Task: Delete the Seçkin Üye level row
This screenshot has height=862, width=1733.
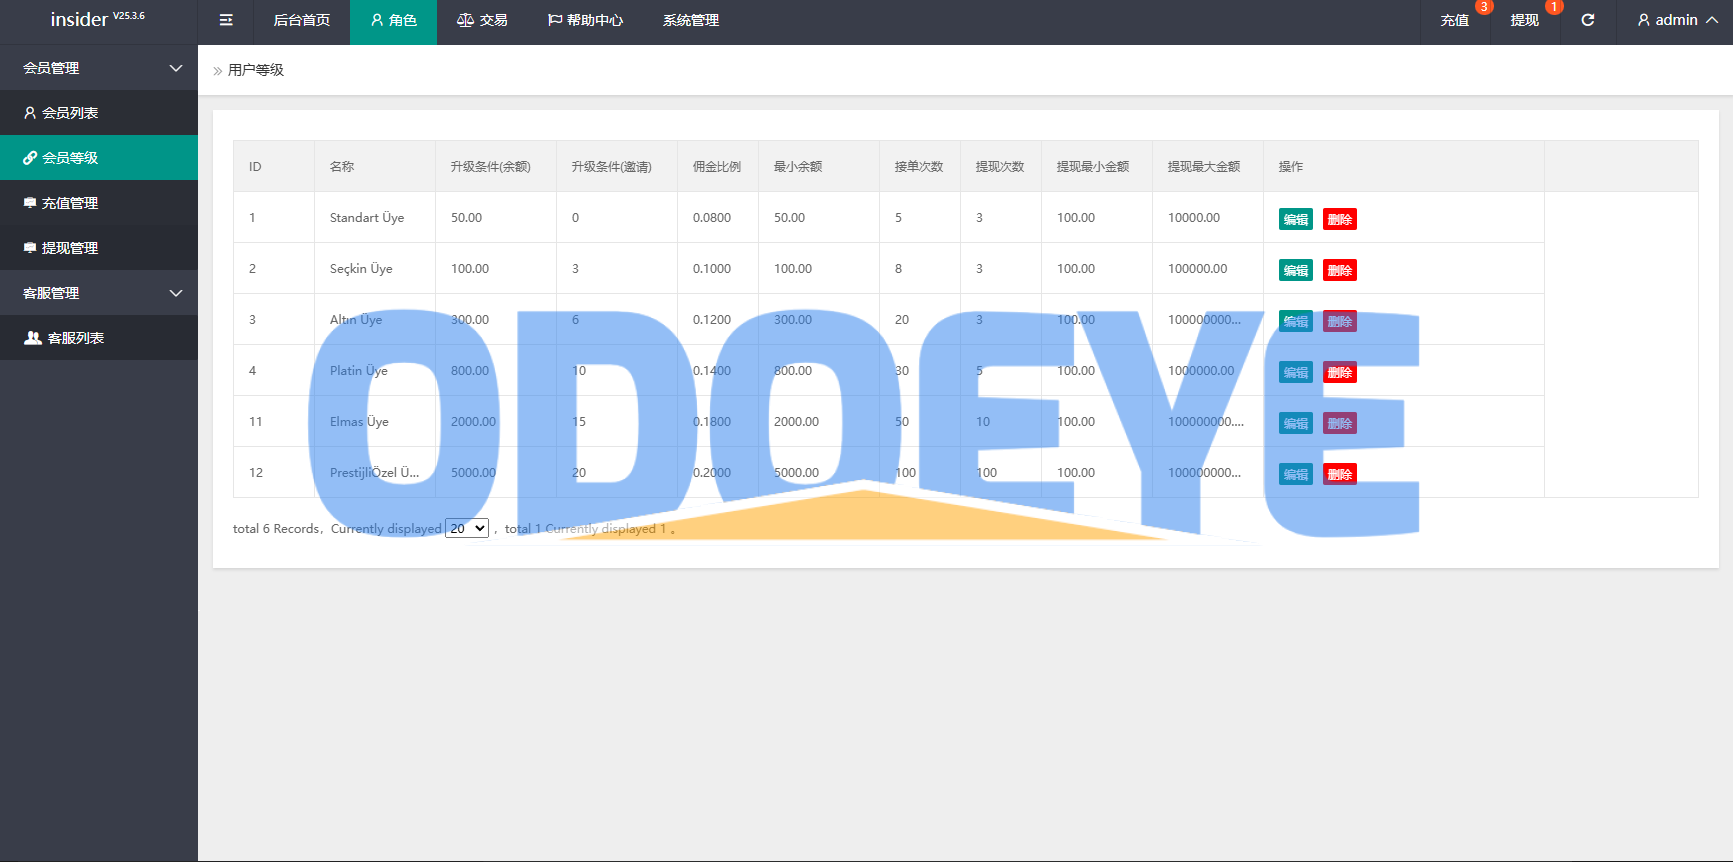Action: 1339,271
